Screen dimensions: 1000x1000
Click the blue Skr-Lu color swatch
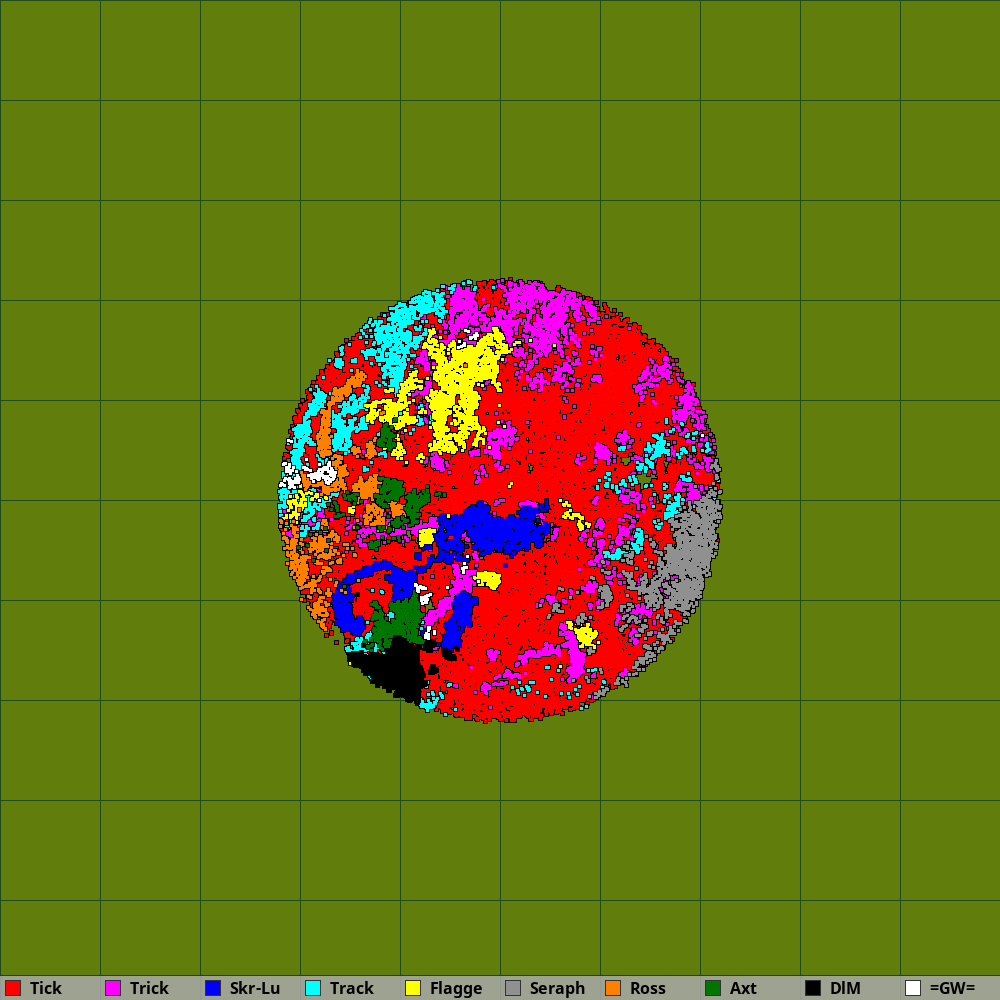click(x=213, y=988)
